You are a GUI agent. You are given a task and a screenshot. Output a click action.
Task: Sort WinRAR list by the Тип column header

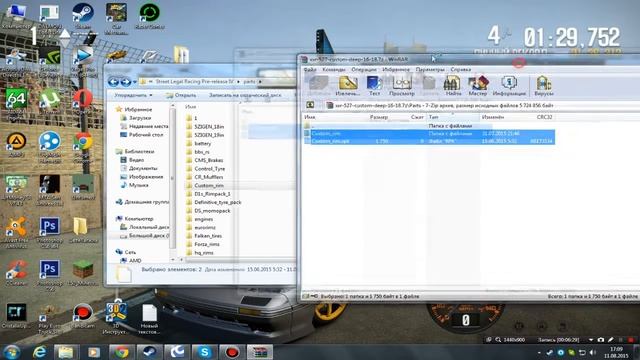(x=453, y=117)
